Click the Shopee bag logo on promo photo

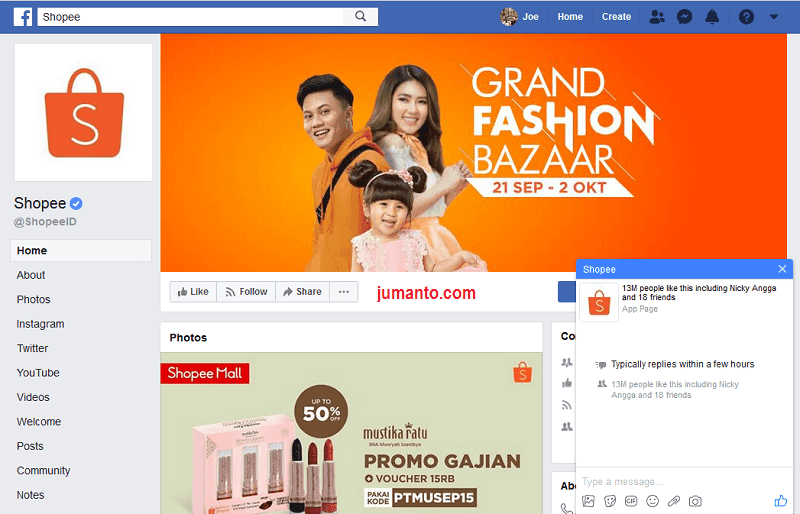522,372
